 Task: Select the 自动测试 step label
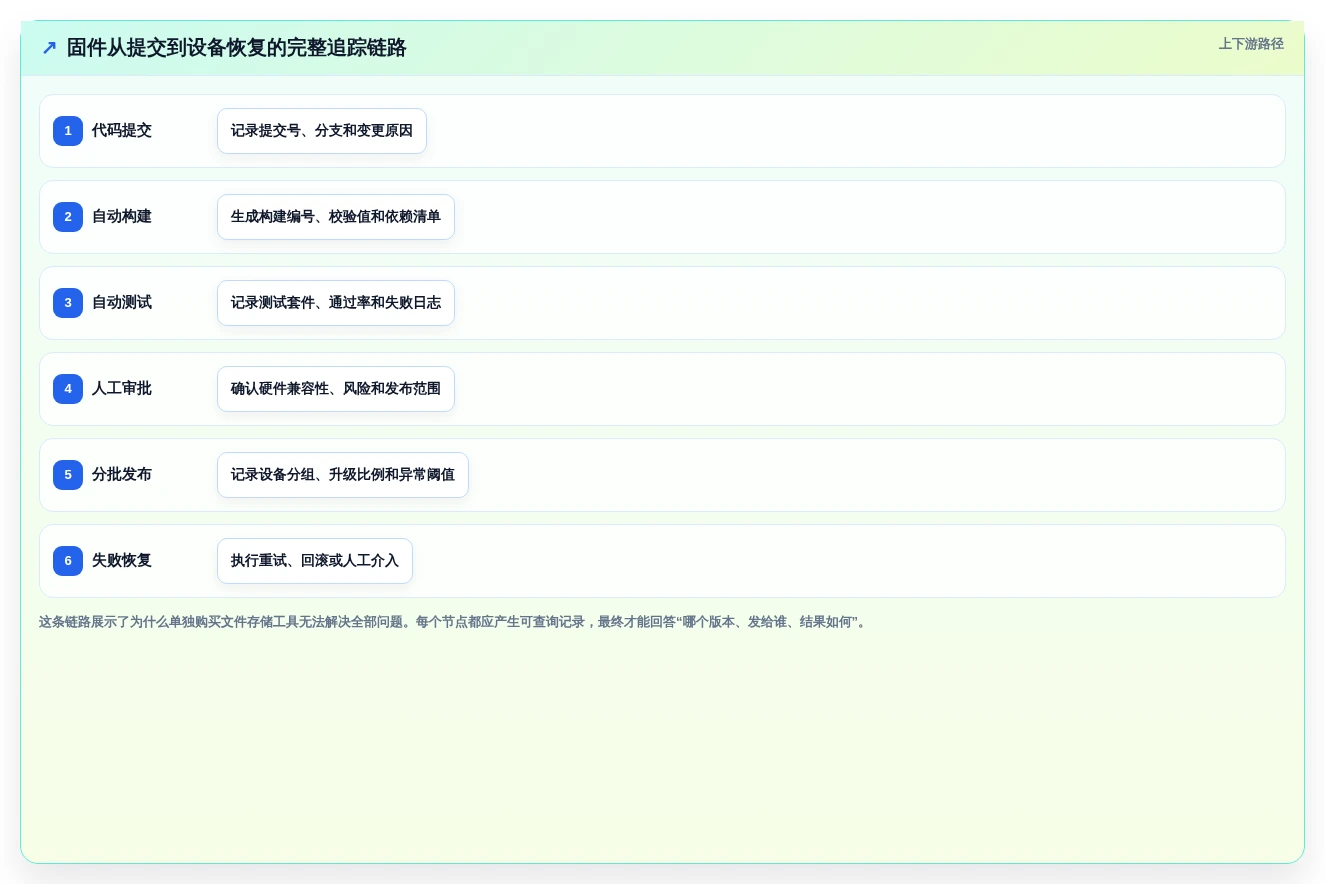point(122,303)
